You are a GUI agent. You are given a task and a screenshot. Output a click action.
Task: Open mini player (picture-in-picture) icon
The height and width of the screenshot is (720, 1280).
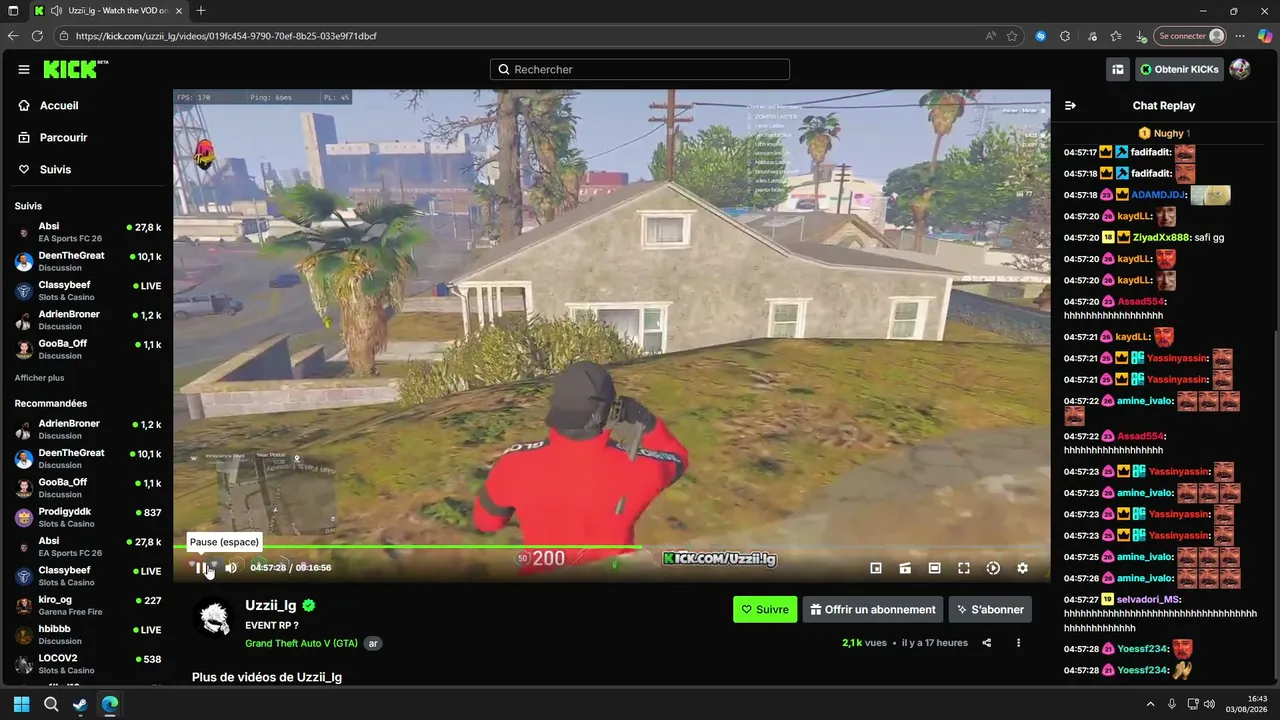[x=876, y=568]
